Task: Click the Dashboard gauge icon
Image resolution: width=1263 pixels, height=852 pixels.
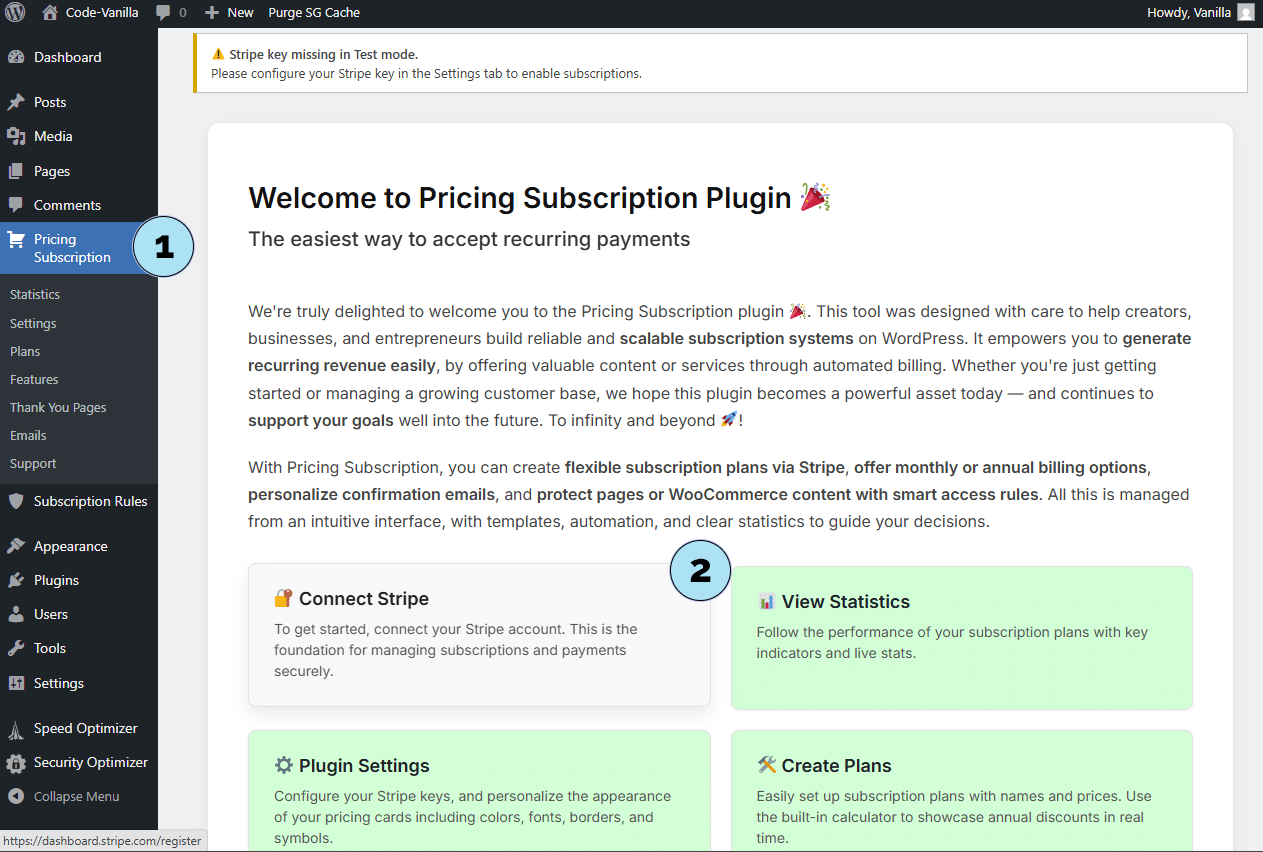Action: (16, 57)
